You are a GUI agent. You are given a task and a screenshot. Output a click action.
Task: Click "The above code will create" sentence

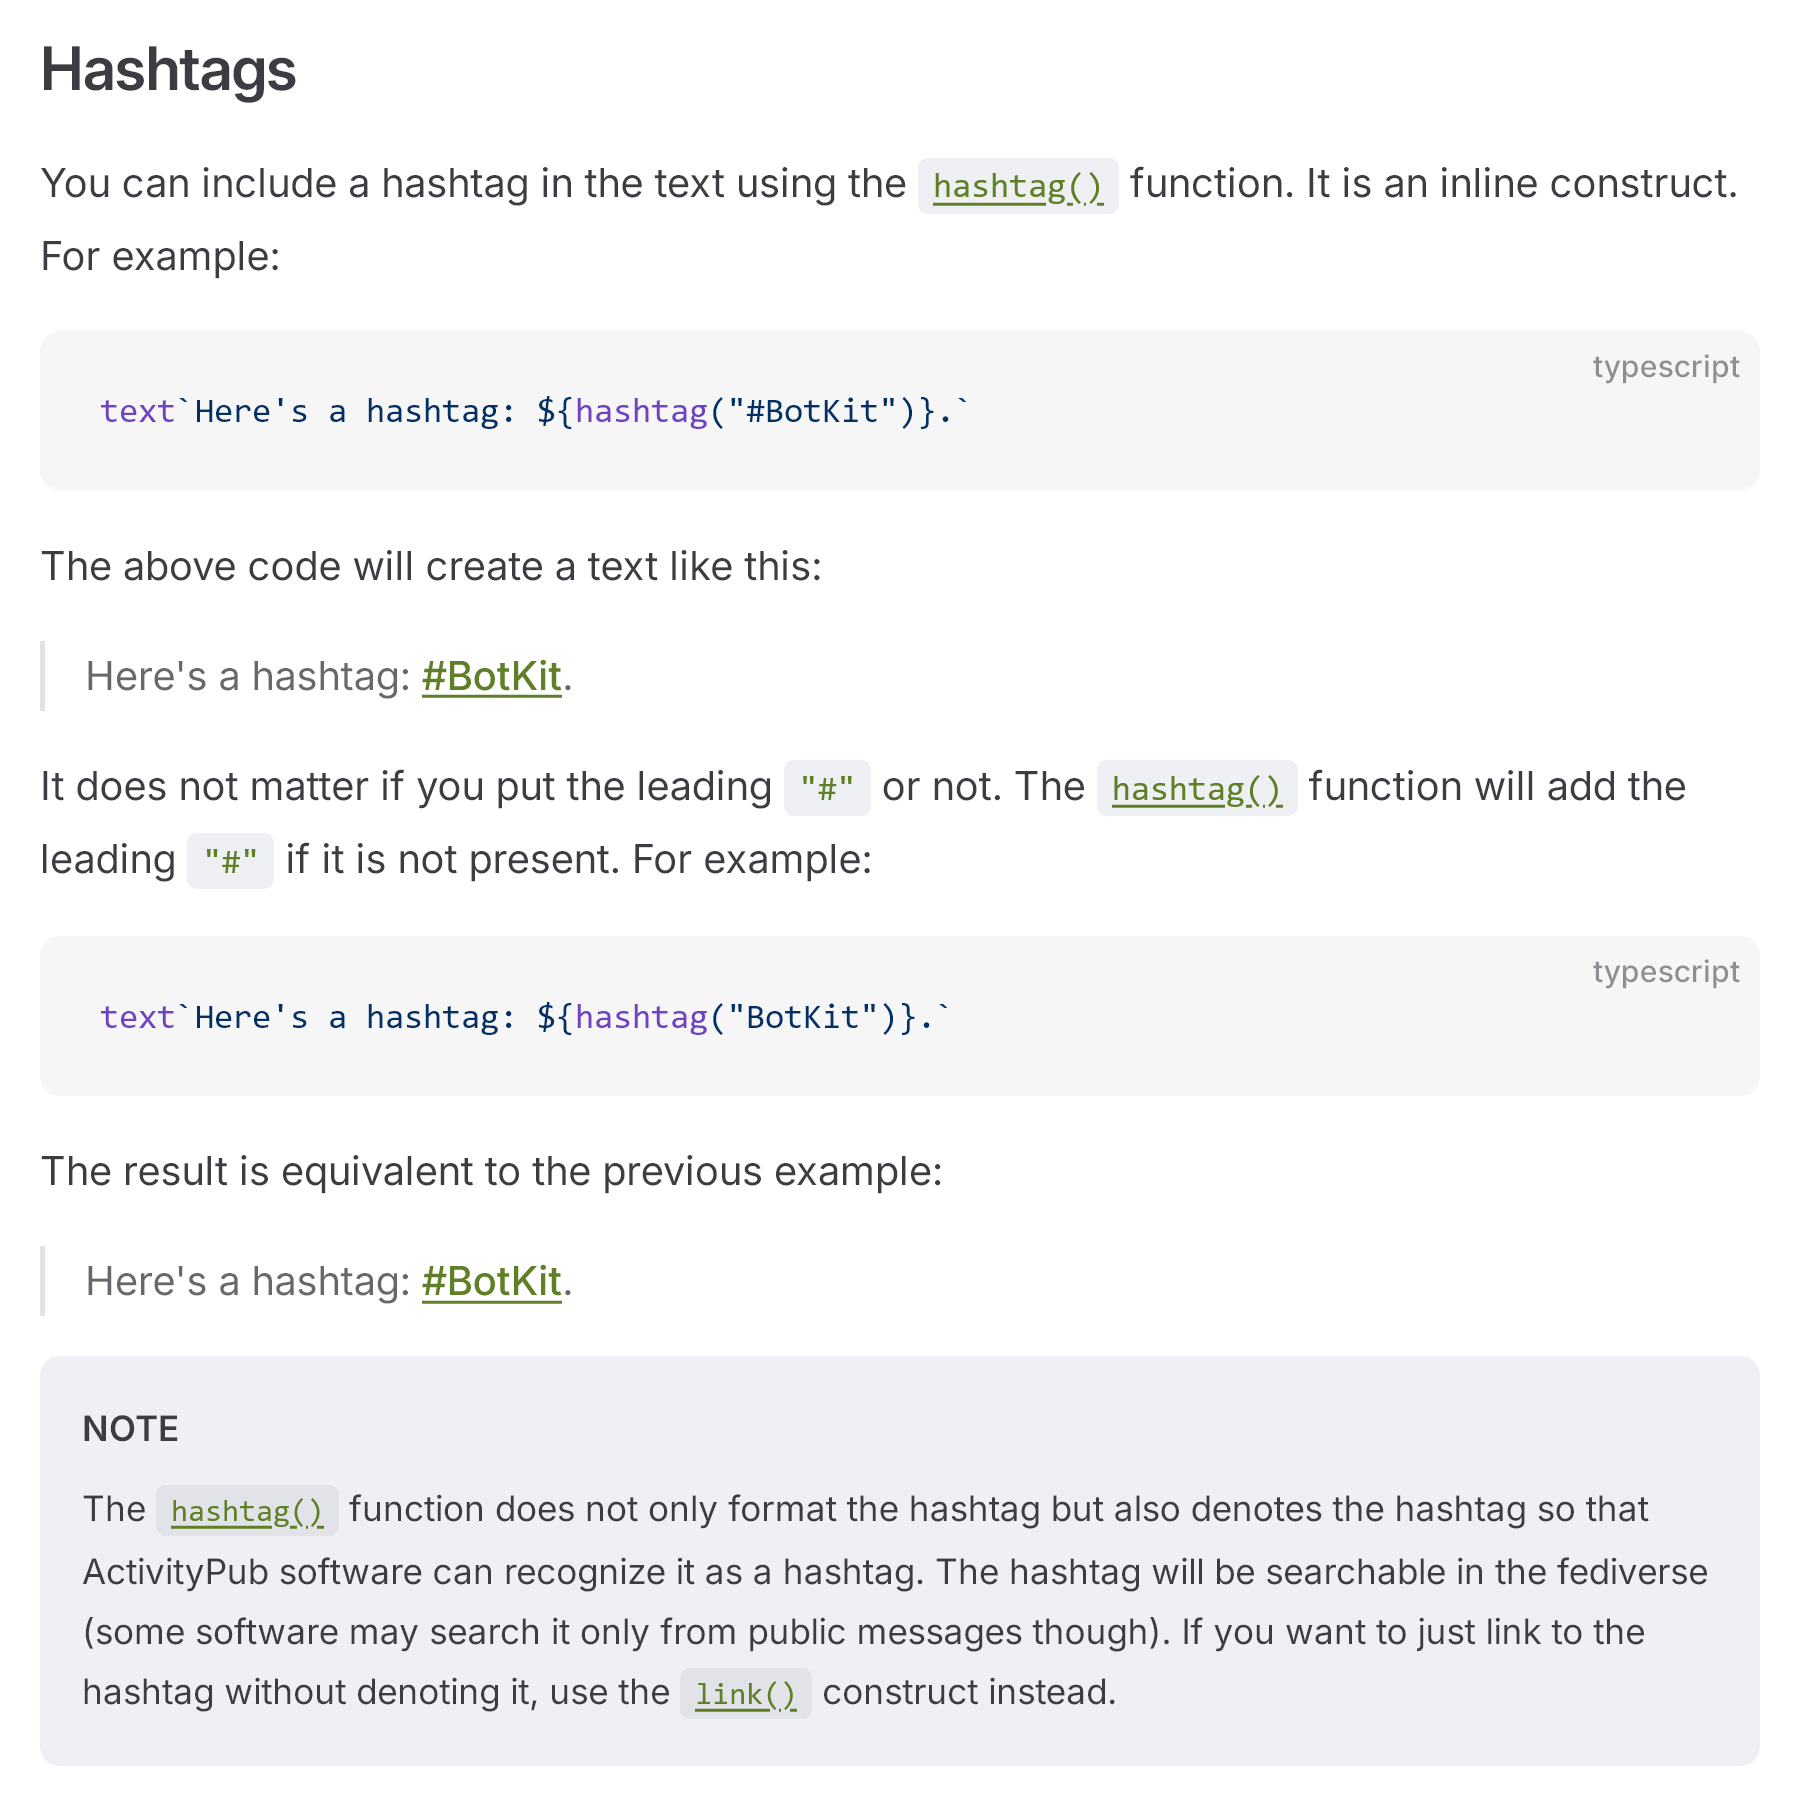point(431,567)
